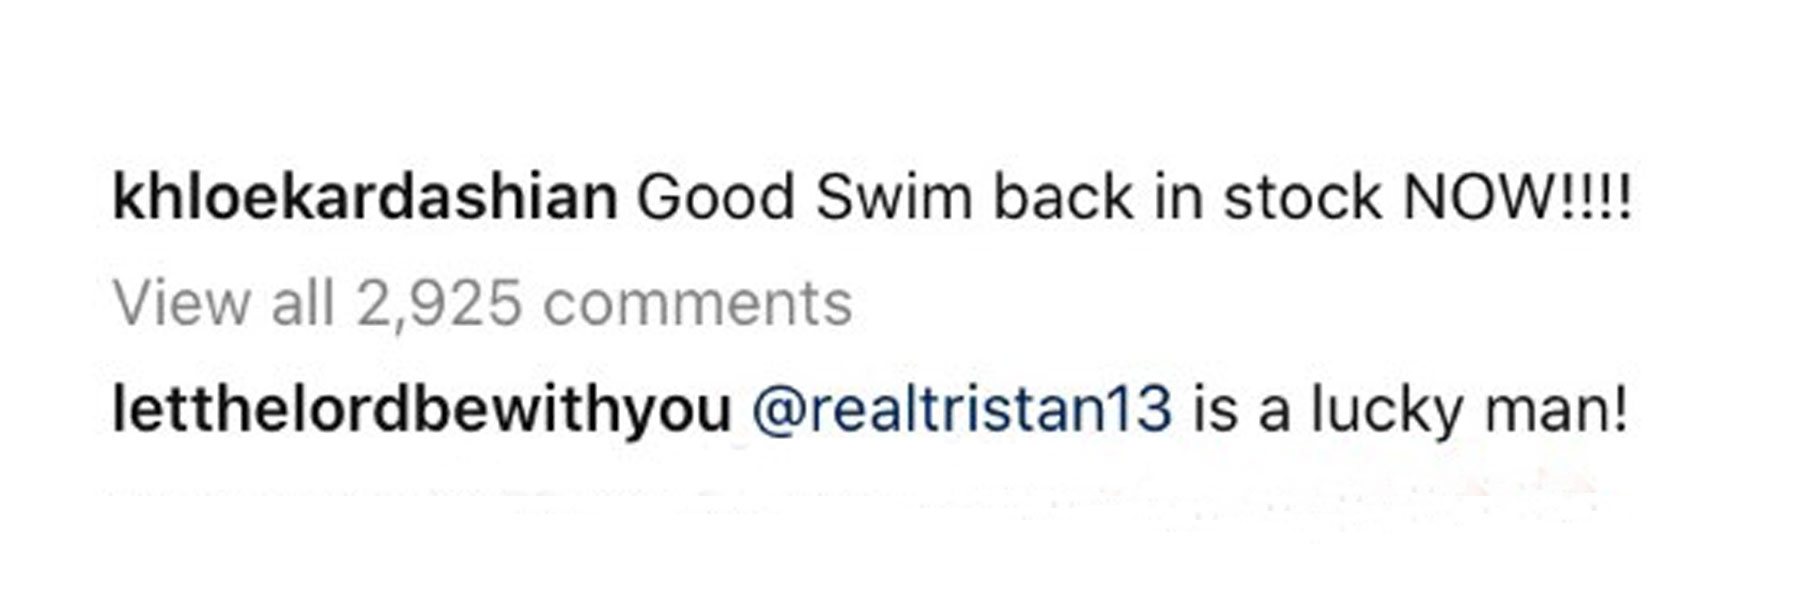Click the word NOW!!!! in the caption
1795x613 pixels.
tap(1516, 197)
